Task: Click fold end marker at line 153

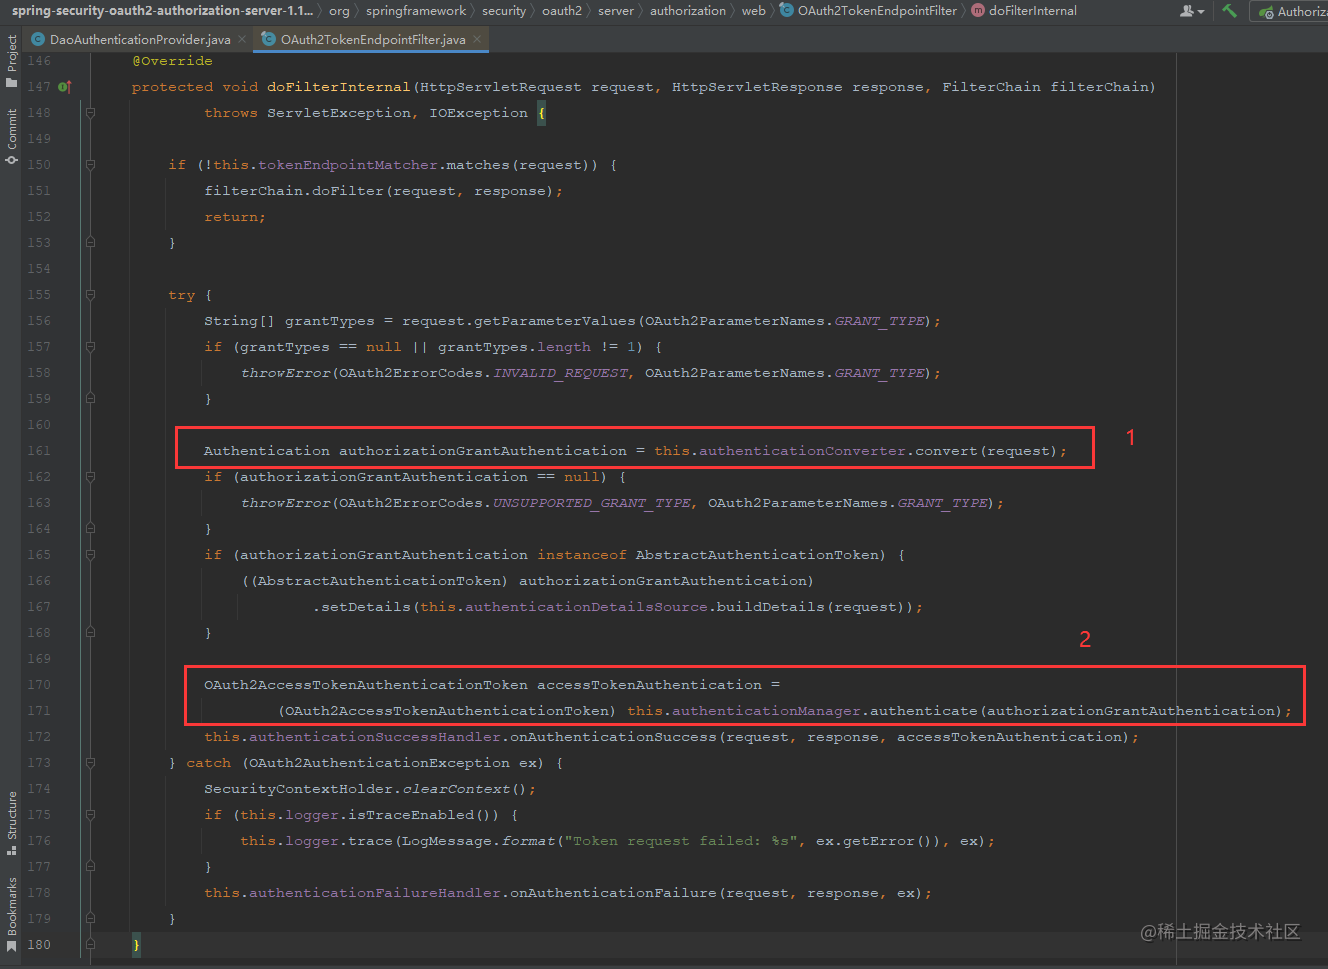Action: pyautogui.click(x=90, y=243)
